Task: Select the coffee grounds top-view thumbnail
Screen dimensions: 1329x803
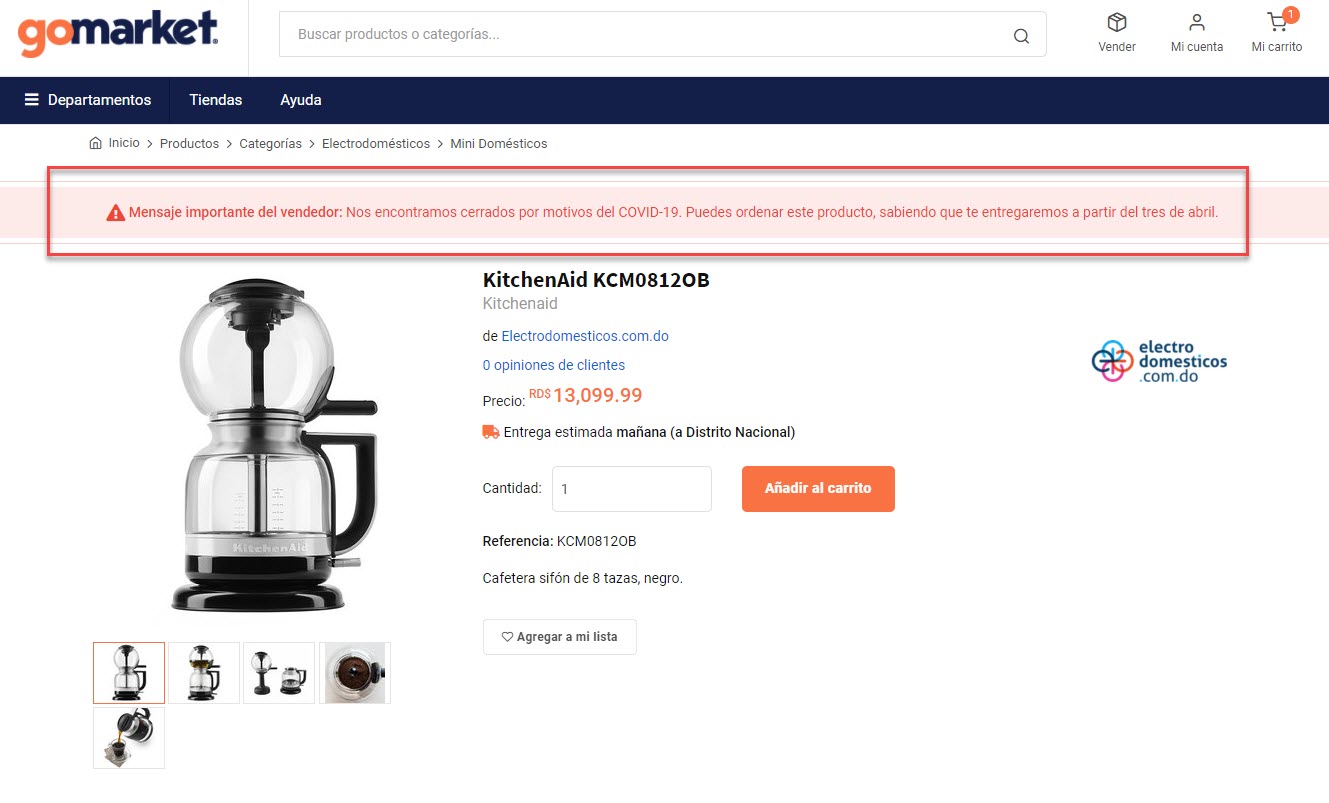Action: (x=355, y=673)
